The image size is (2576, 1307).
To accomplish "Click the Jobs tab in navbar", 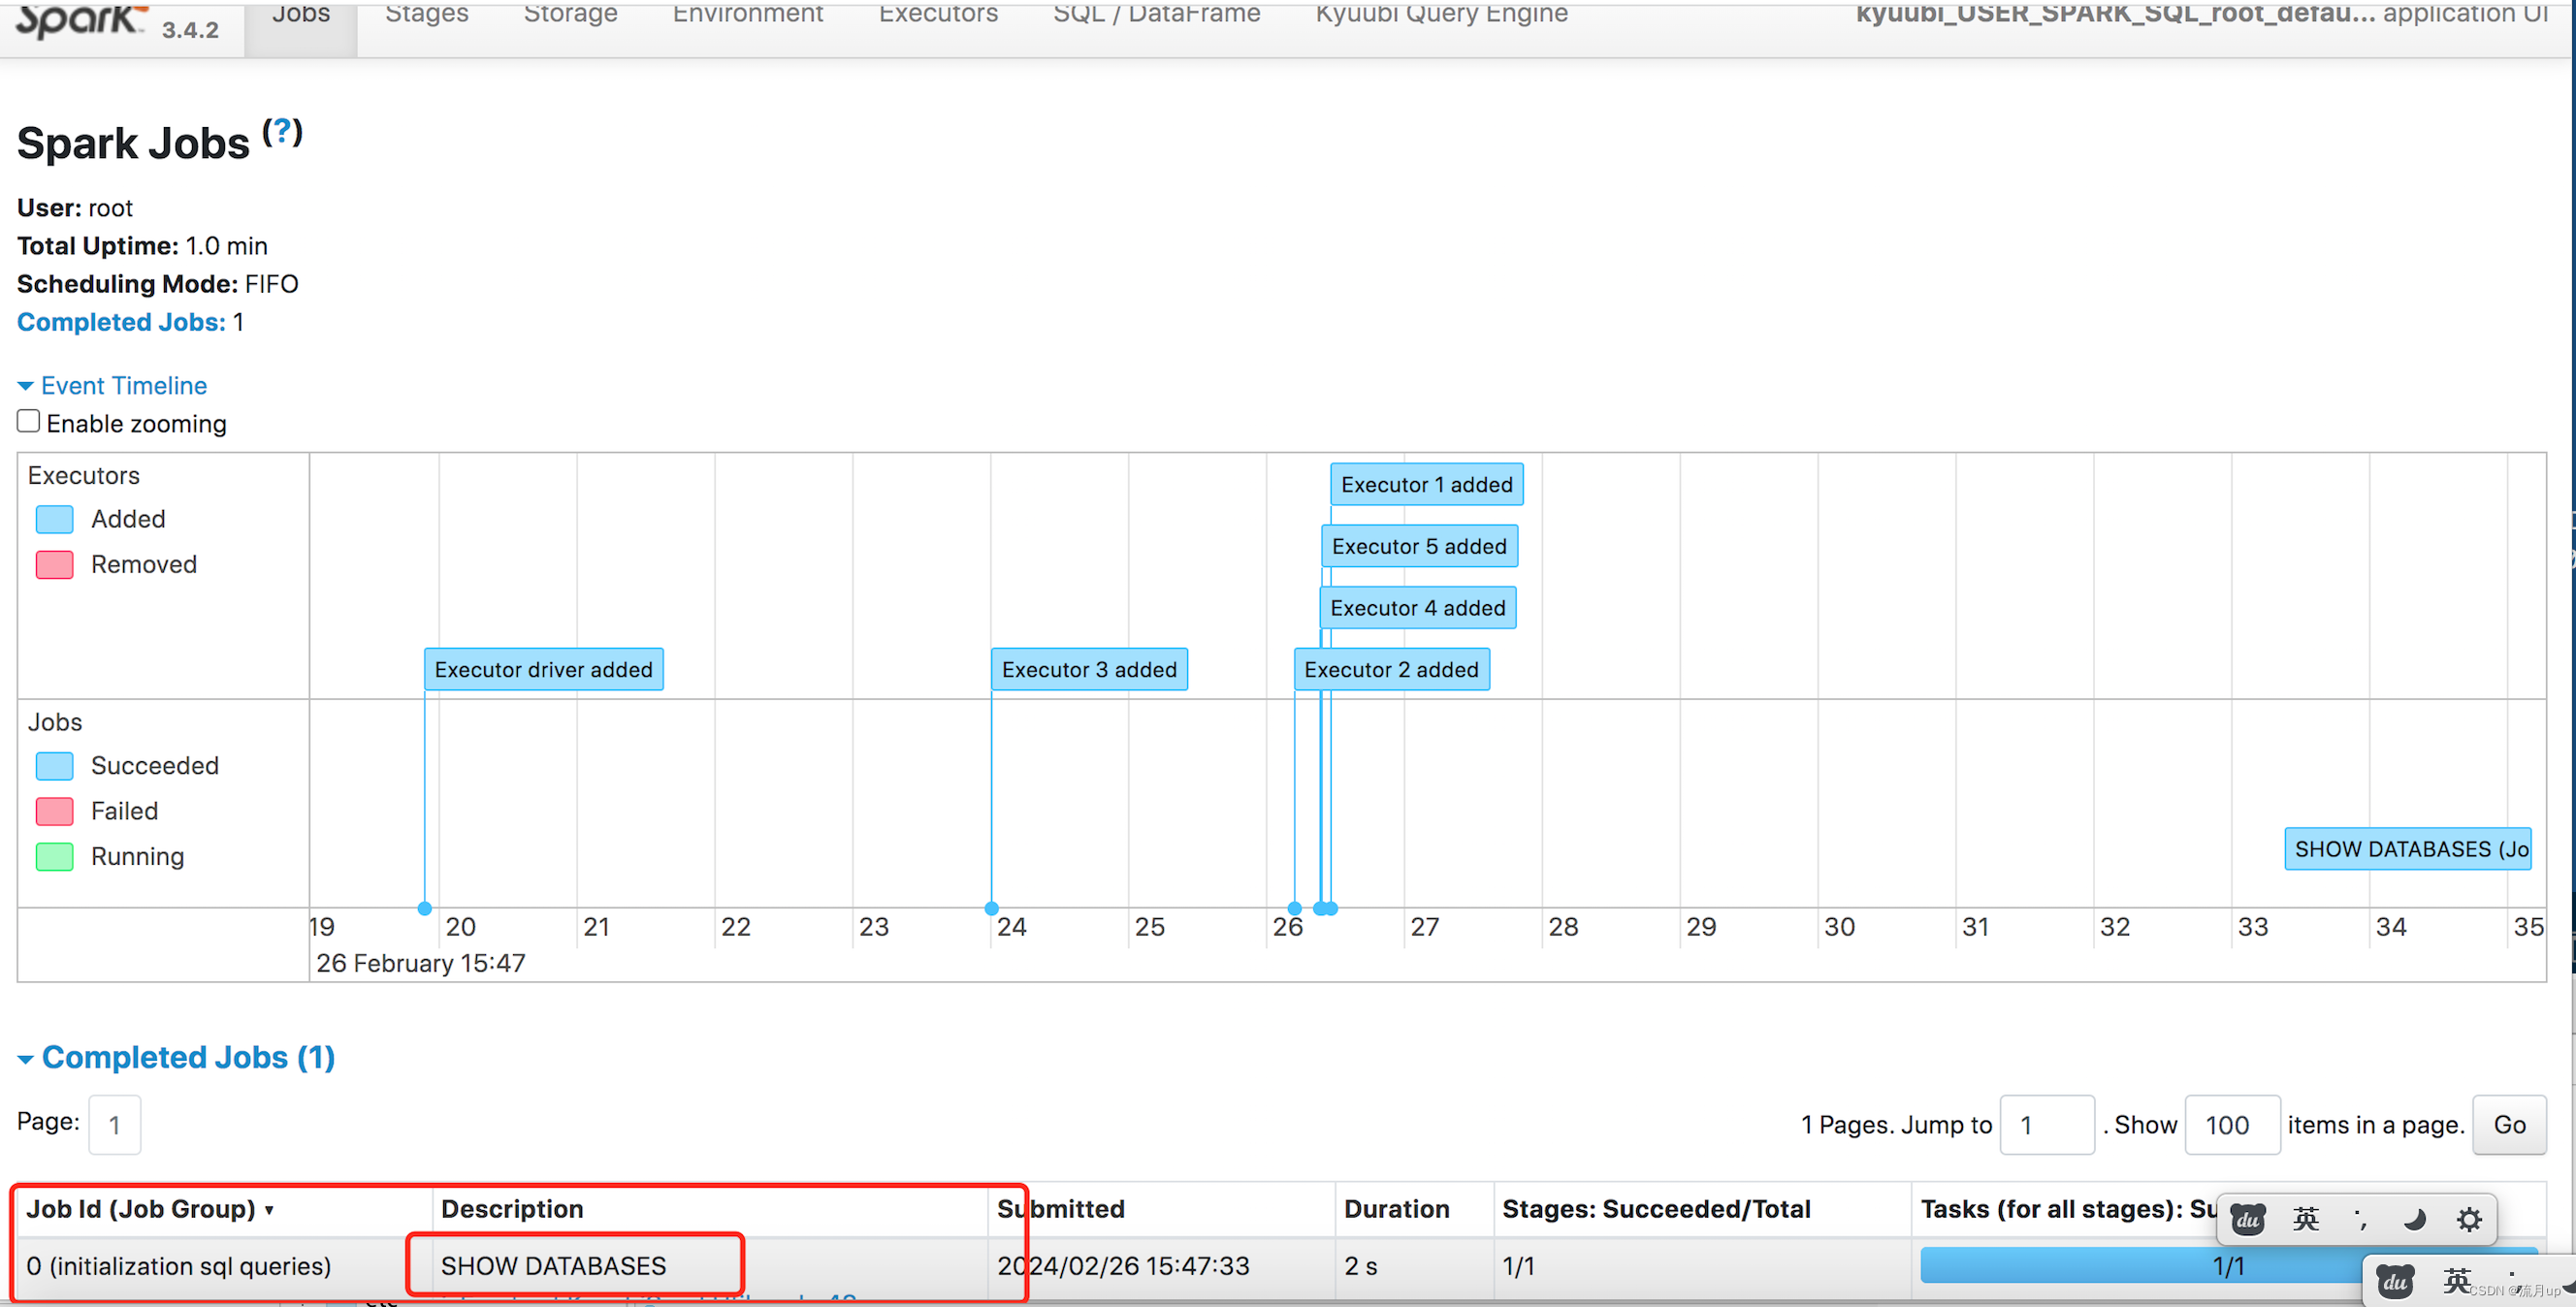I will tap(300, 12).
